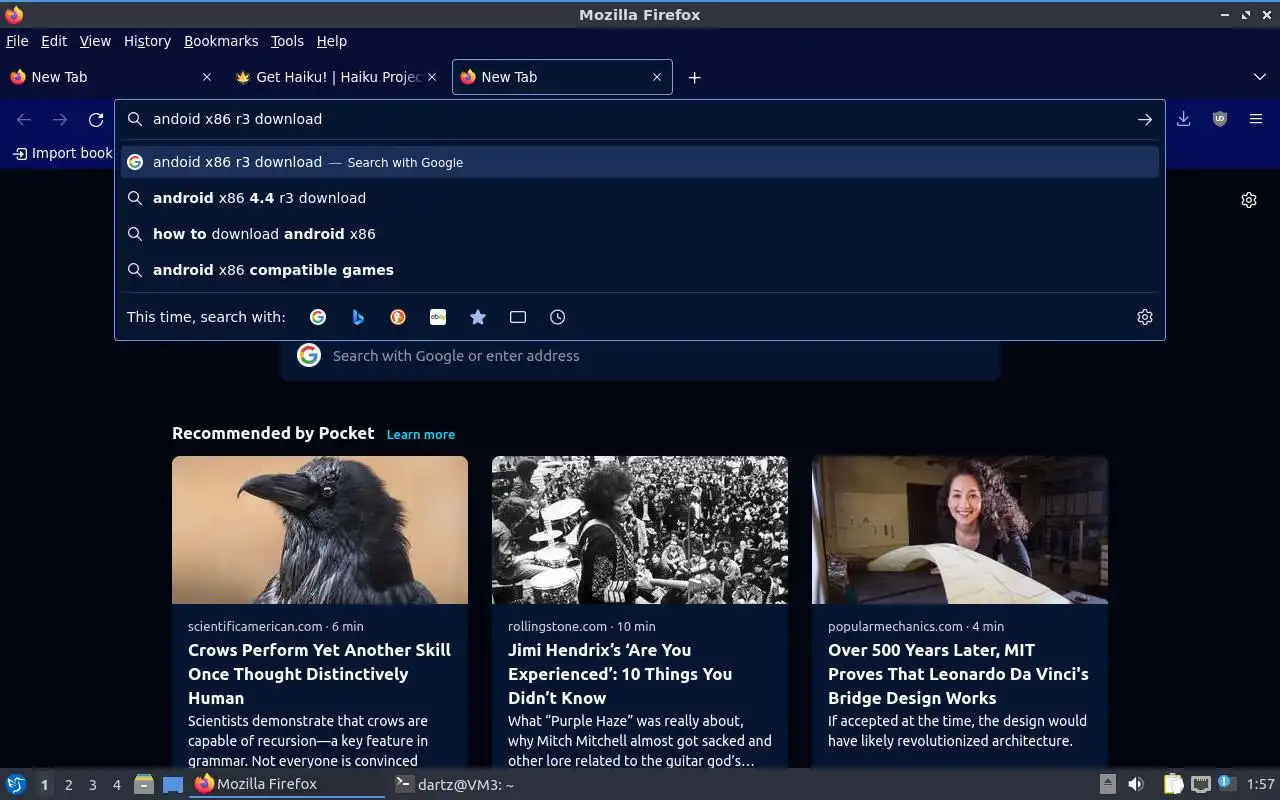The image size is (1280, 800).
Task: Select suggestion android x86 compatible games
Action: click(639, 270)
